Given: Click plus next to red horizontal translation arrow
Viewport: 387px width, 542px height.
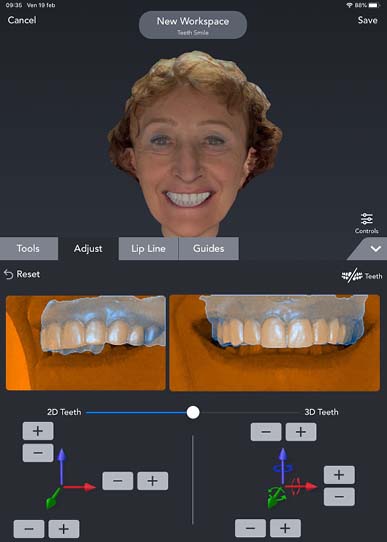Looking at the screenshot, I should point(153,481).
